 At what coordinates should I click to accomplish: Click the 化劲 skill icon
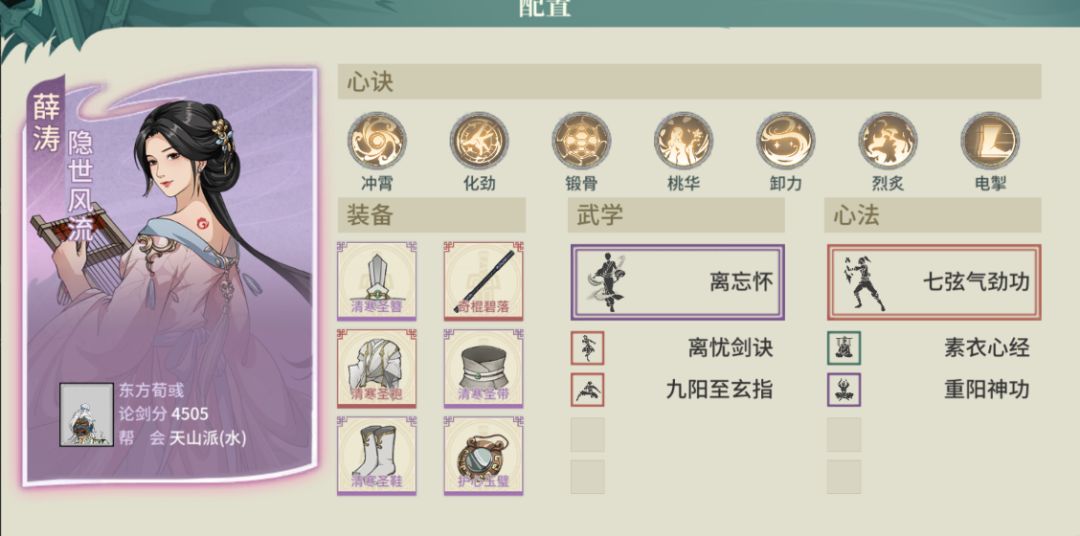479,141
